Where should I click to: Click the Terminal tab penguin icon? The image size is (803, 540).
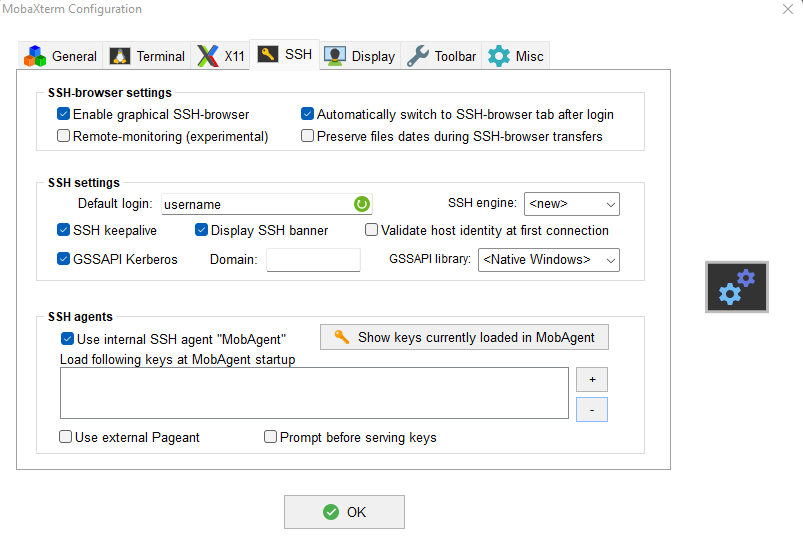tap(120, 56)
